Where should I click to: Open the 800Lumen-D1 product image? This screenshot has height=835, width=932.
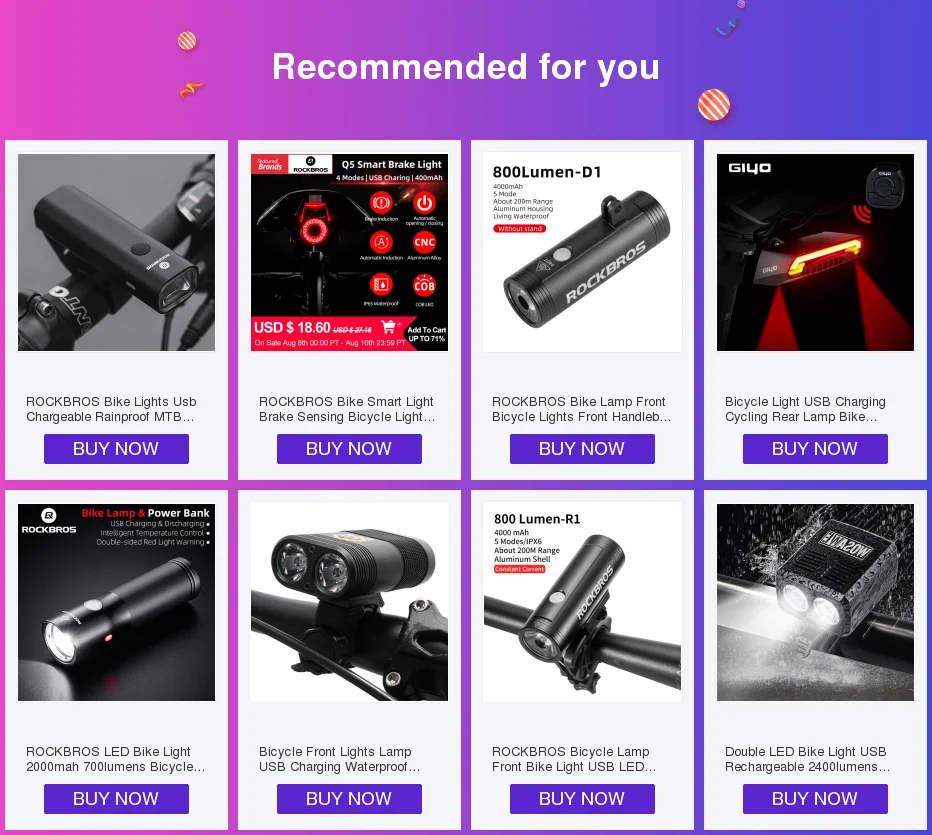pos(582,253)
